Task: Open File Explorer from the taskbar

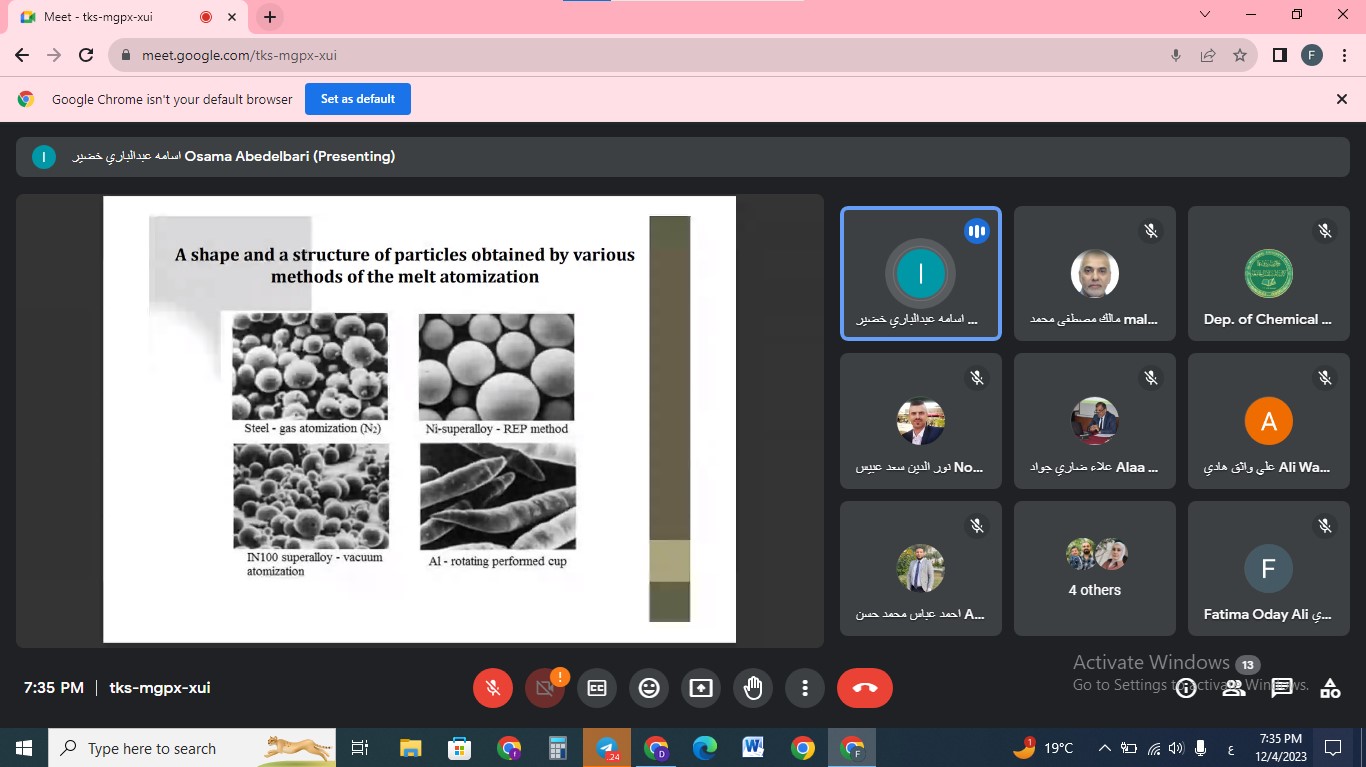Action: pyautogui.click(x=411, y=748)
